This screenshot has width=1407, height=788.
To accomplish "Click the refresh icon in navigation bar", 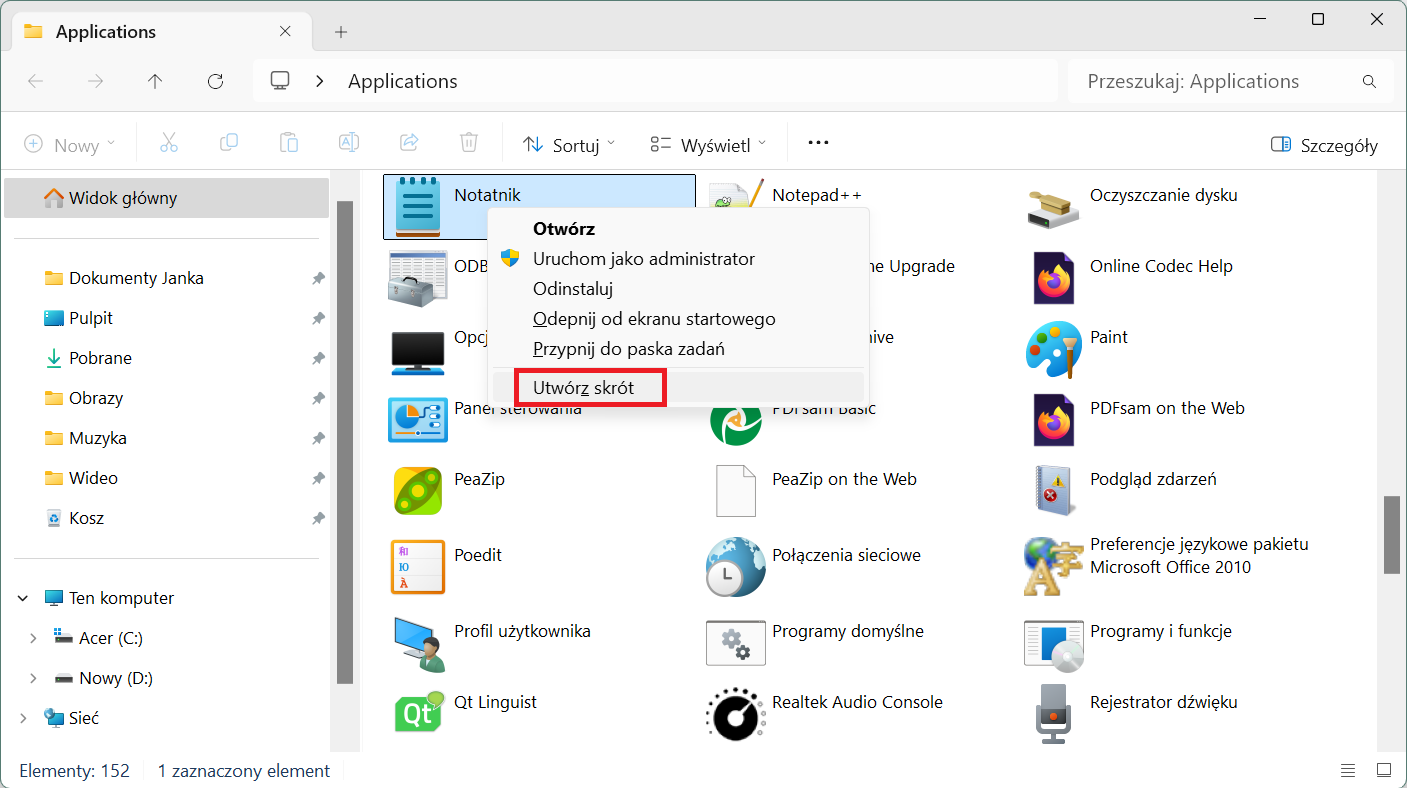I will tap(215, 81).
